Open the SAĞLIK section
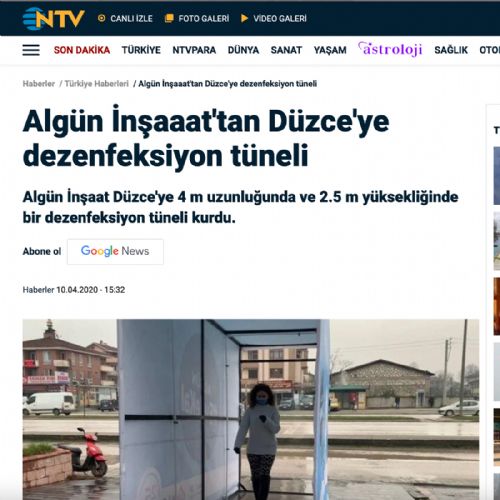 pos(451,50)
